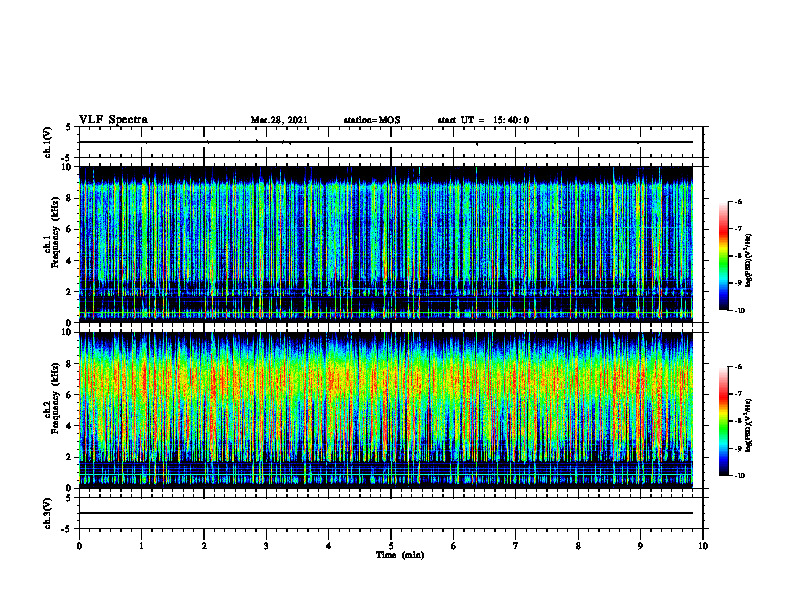The width and height of the screenshot is (792, 612).
Task: Click ch.2 frequency tick label "2"
Action: coord(69,457)
